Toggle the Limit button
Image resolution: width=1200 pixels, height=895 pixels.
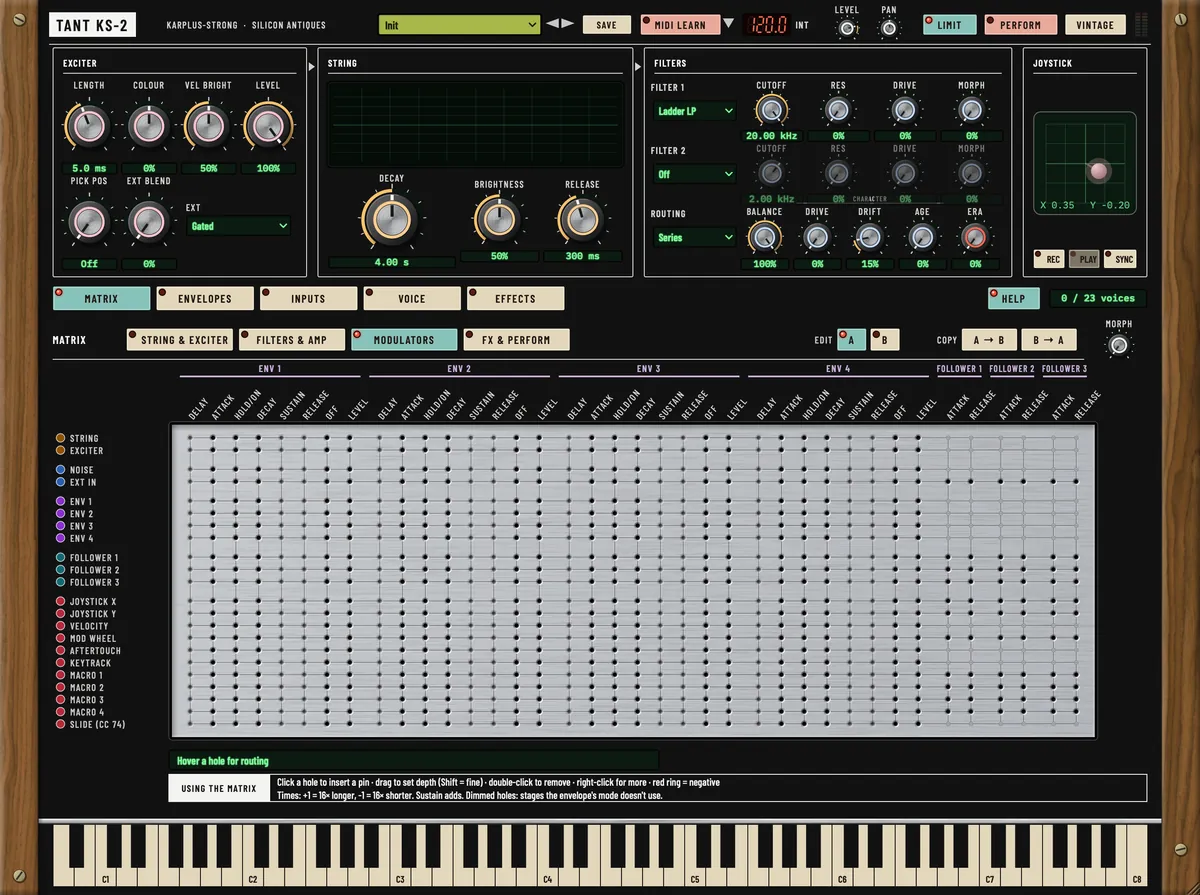click(949, 24)
